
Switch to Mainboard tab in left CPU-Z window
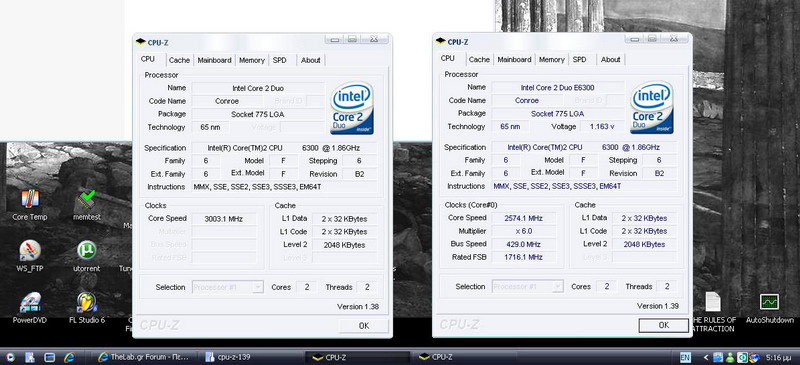[214, 60]
